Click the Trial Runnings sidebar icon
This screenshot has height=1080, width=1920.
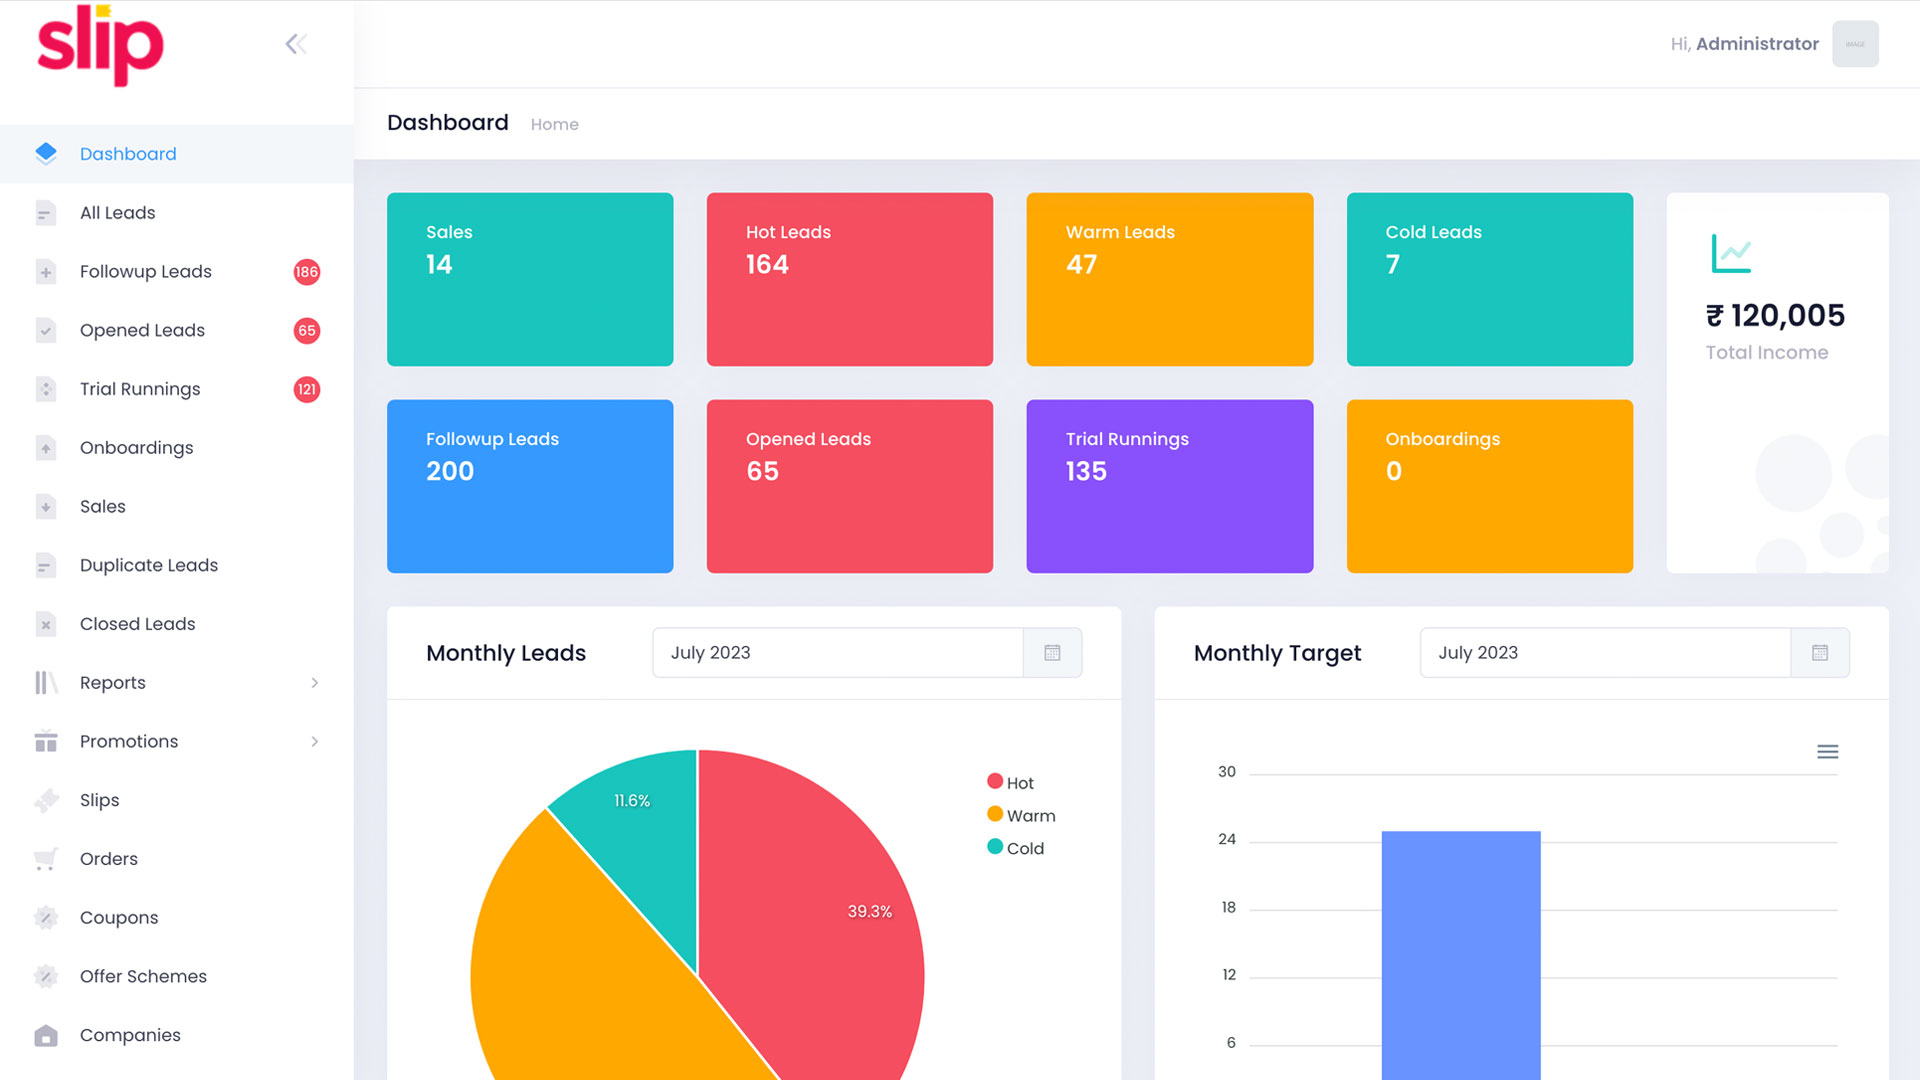(x=46, y=389)
